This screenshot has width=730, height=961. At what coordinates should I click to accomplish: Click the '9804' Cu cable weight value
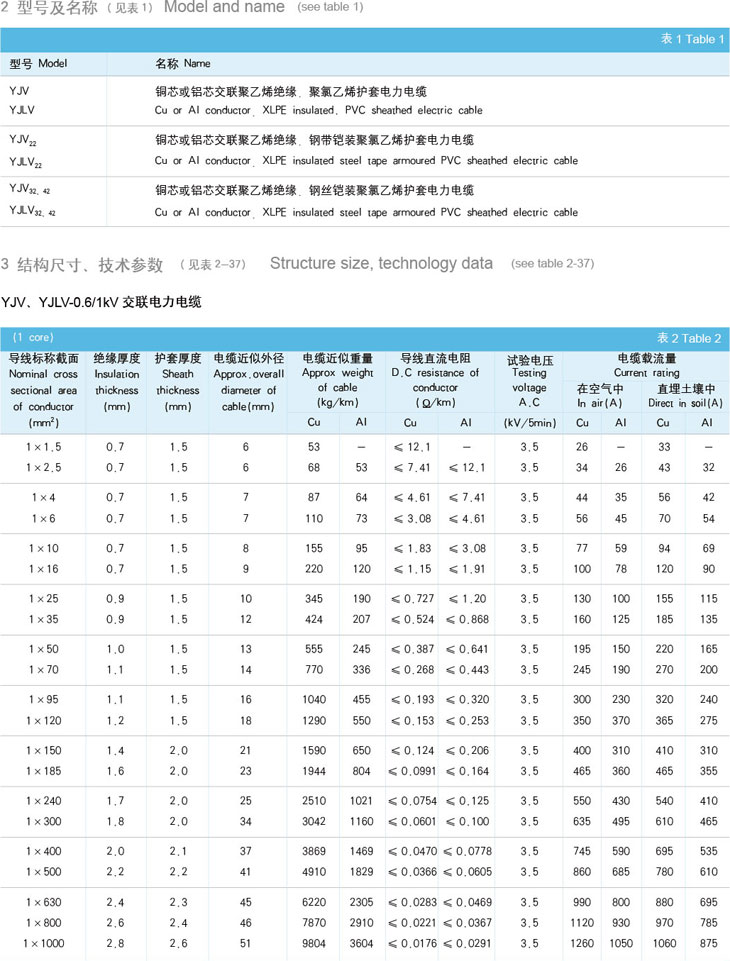314,943
